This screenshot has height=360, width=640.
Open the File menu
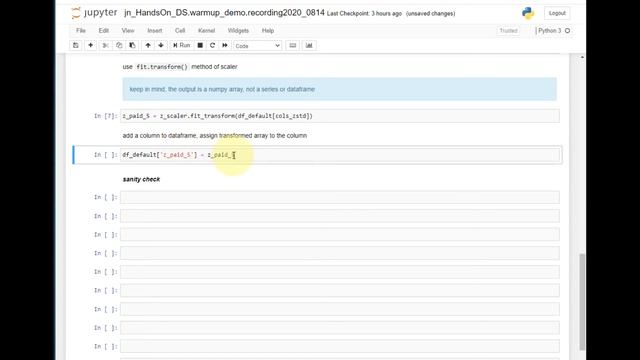coord(81,31)
